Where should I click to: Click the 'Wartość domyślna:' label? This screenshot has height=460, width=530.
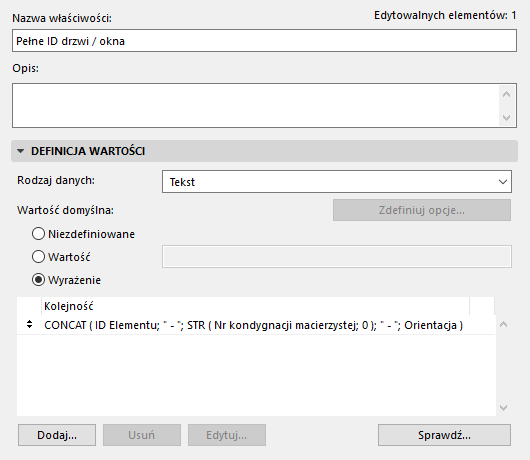[66, 210]
